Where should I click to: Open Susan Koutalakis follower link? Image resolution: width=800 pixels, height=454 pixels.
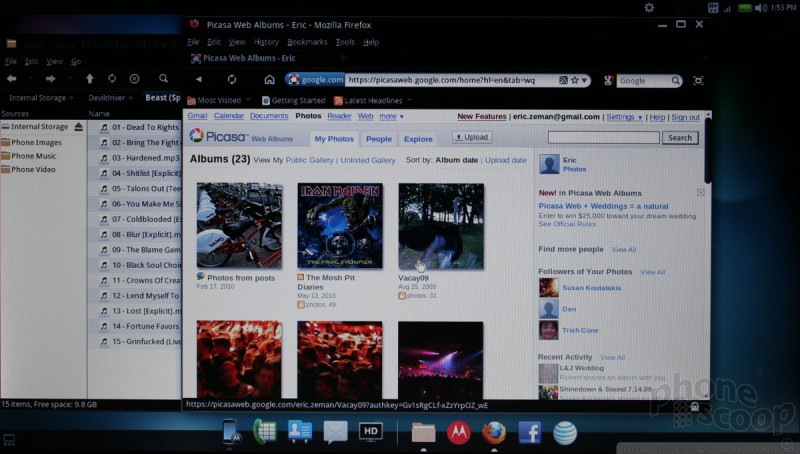pos(591,288)
